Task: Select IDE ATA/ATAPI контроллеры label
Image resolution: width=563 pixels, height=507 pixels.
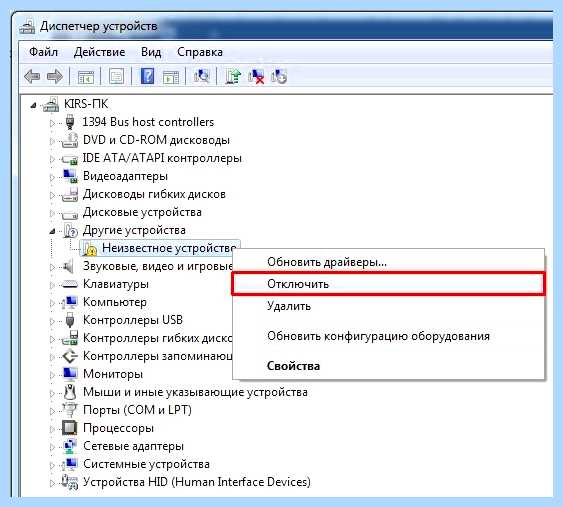Action: pos(162,158)
